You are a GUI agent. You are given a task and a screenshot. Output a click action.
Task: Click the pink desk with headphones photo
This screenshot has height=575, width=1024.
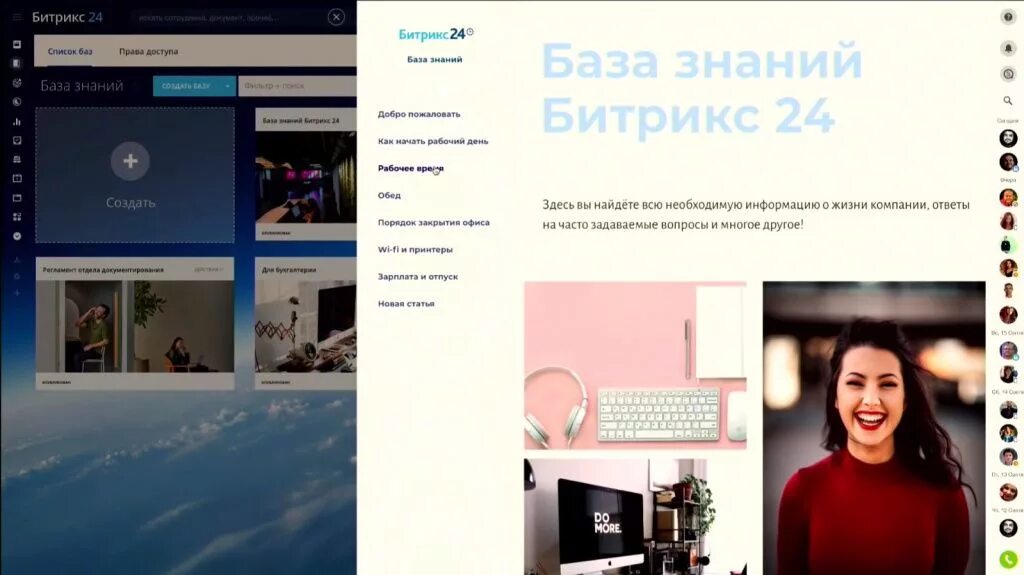(x=635, y=365)
